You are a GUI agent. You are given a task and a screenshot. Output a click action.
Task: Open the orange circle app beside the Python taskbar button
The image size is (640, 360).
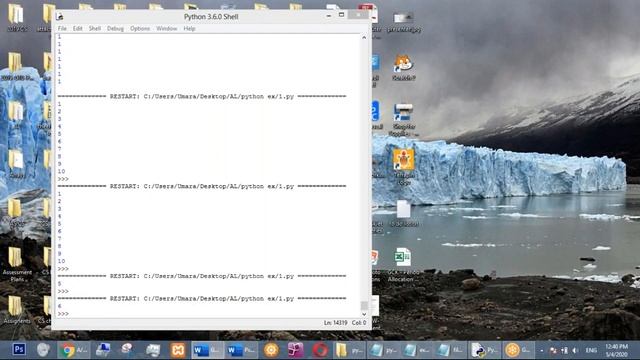tap(518, 350)
